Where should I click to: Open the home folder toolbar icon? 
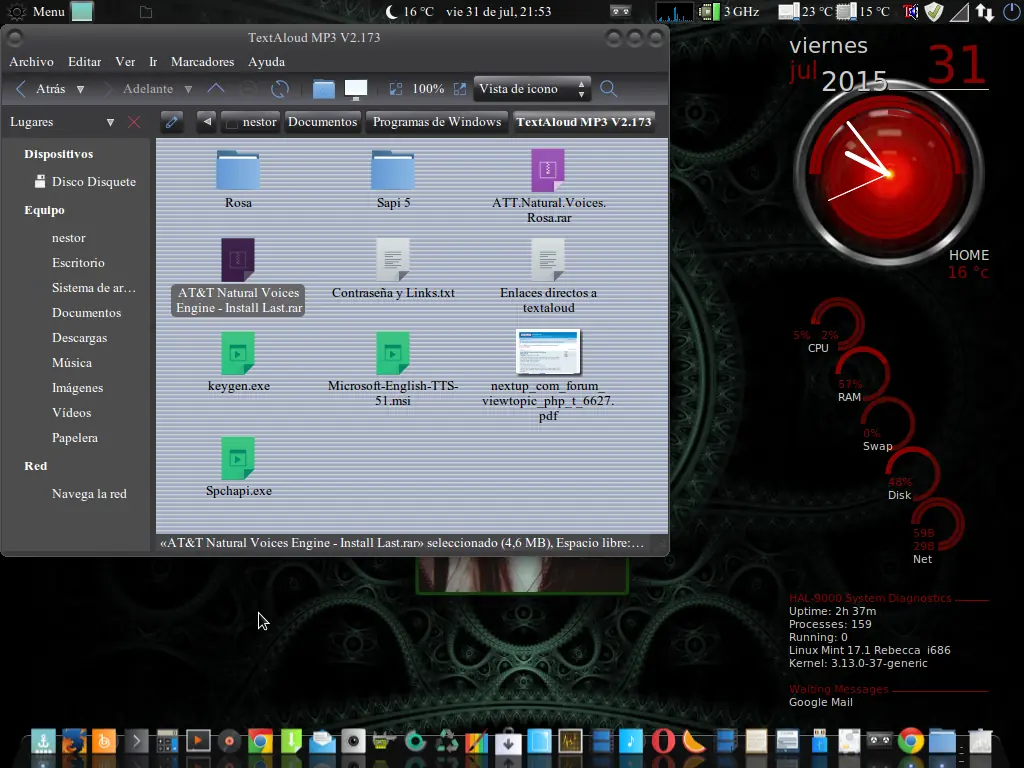tap(323, 89)
